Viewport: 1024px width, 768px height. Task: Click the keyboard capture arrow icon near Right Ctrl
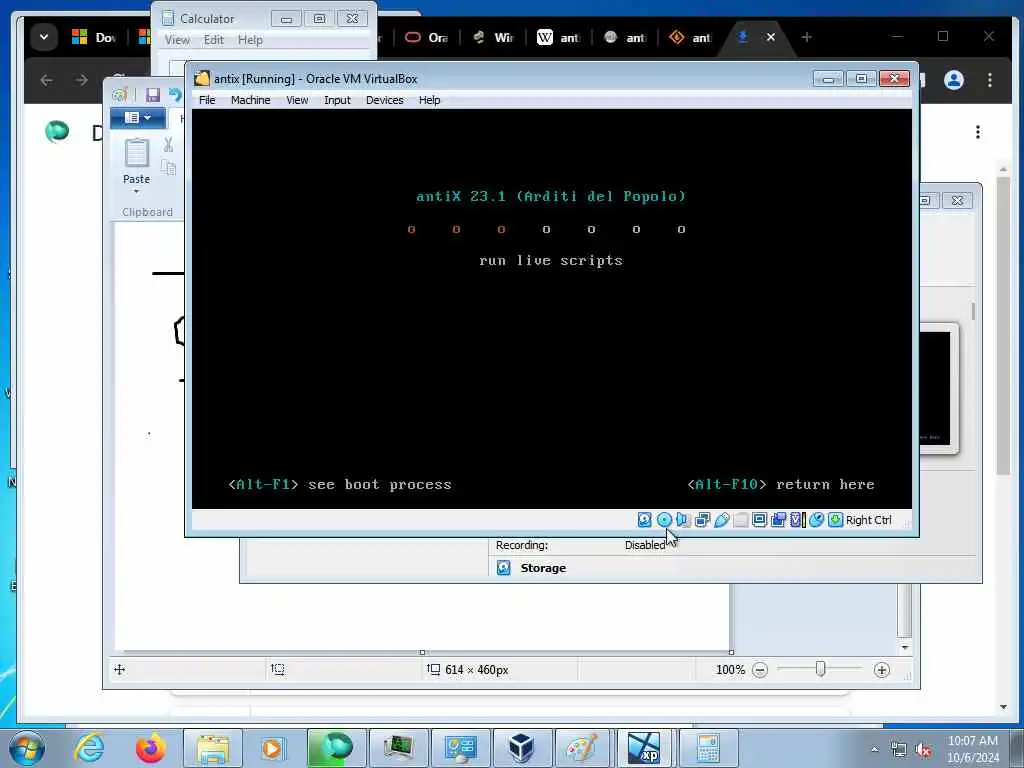click(835, 520)
